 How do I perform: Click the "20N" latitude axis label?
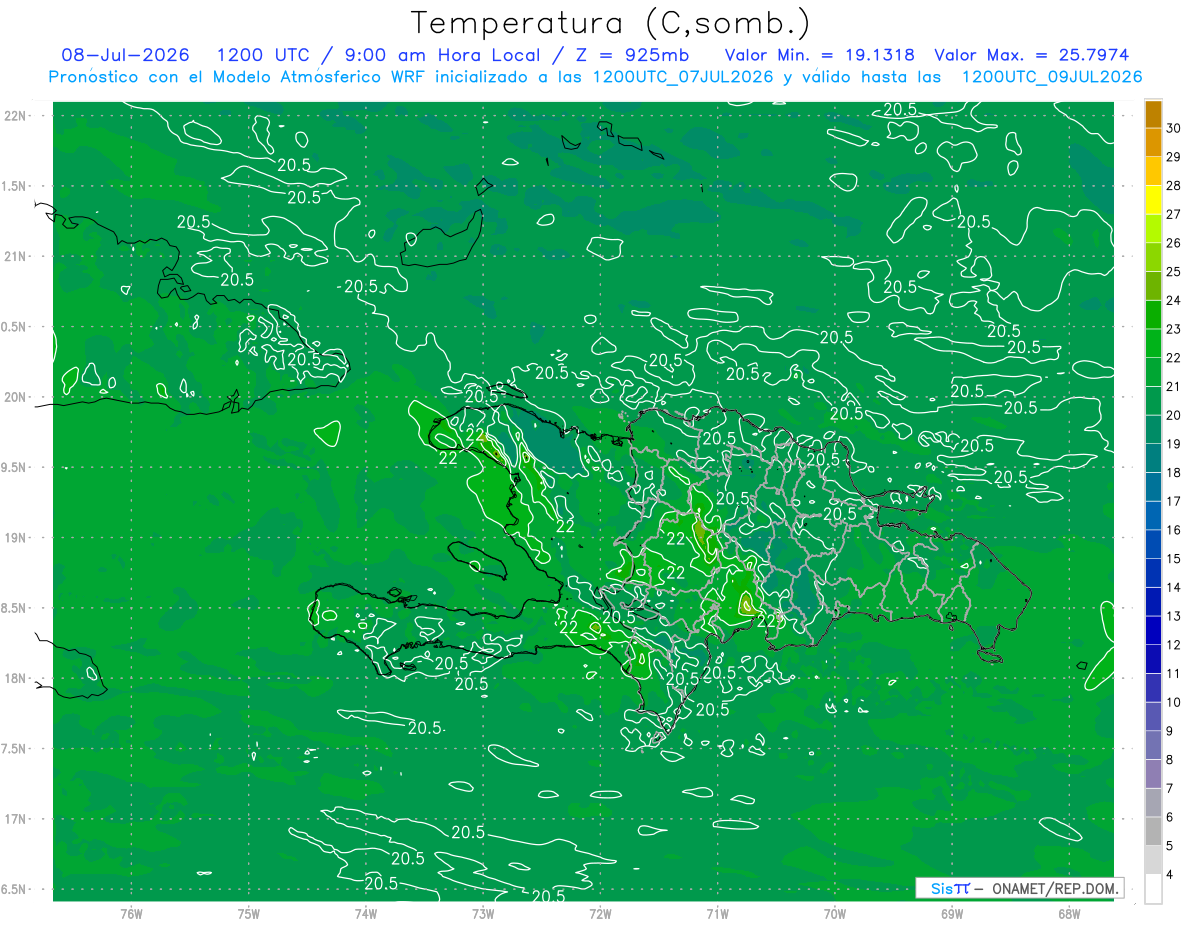(16, 397)
